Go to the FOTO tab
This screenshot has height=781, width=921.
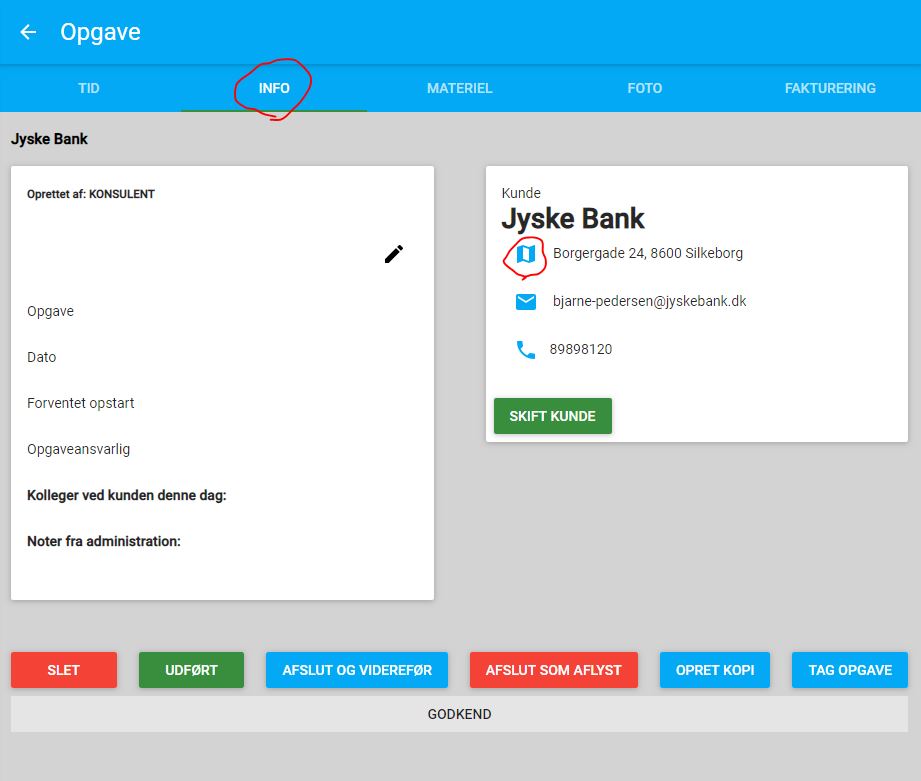pos(644,88)
